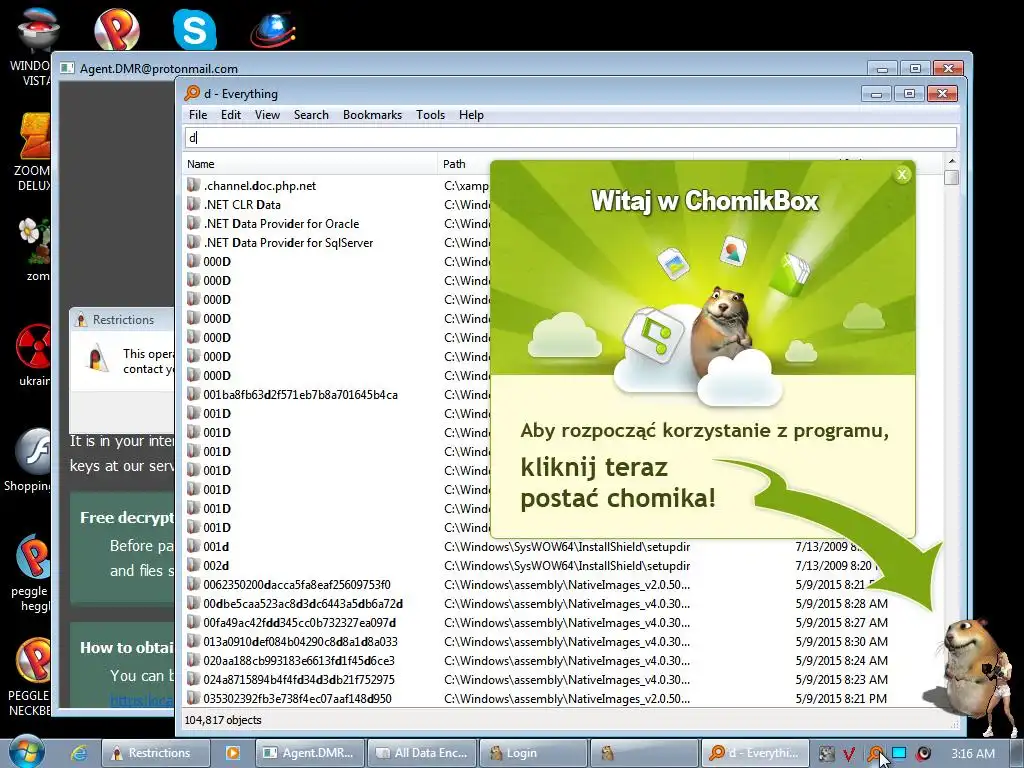This screenshot has height=768, width=1024.
Task: Select the 001d file result
Action: (x=216, y=547)
